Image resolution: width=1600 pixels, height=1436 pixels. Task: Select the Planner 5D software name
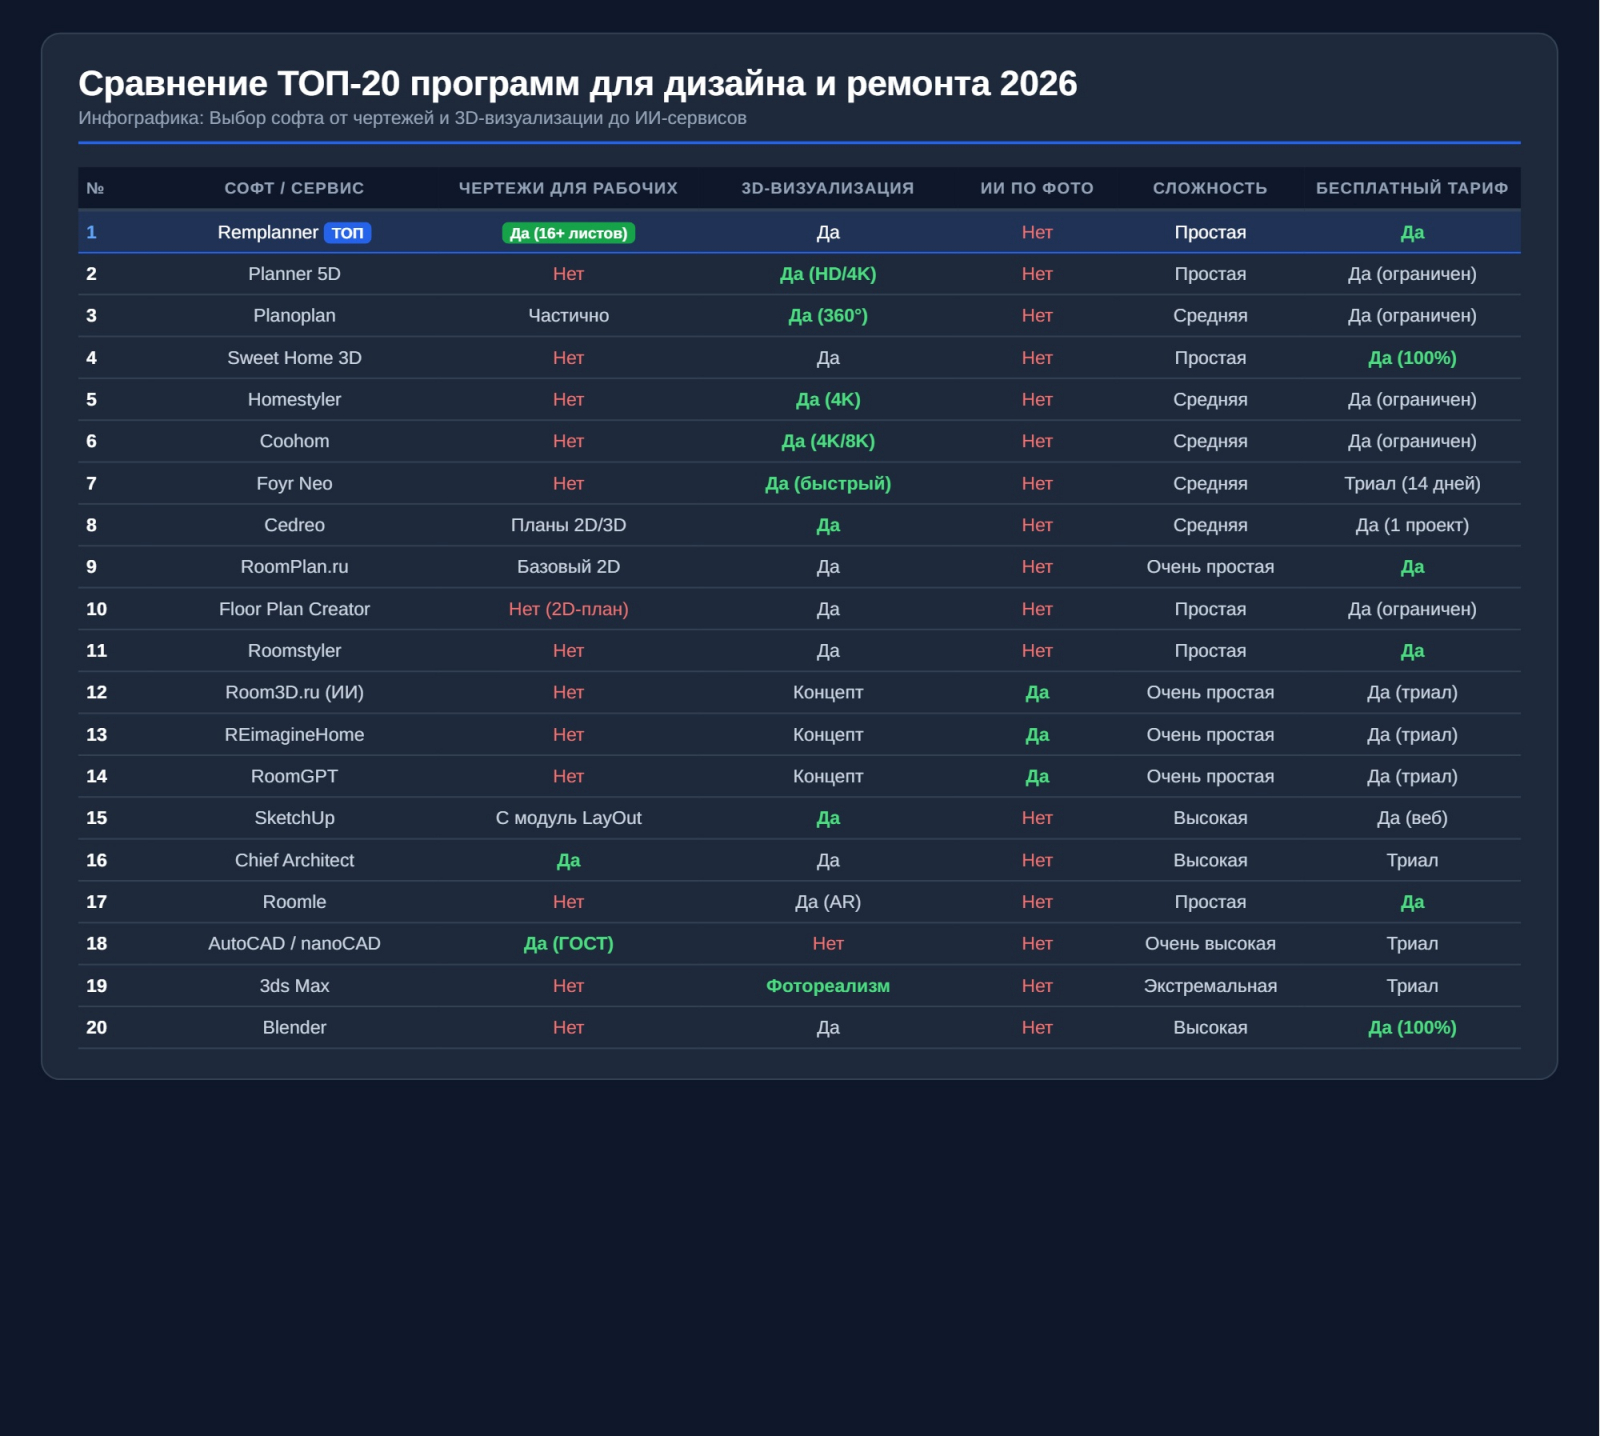point(294,274)
